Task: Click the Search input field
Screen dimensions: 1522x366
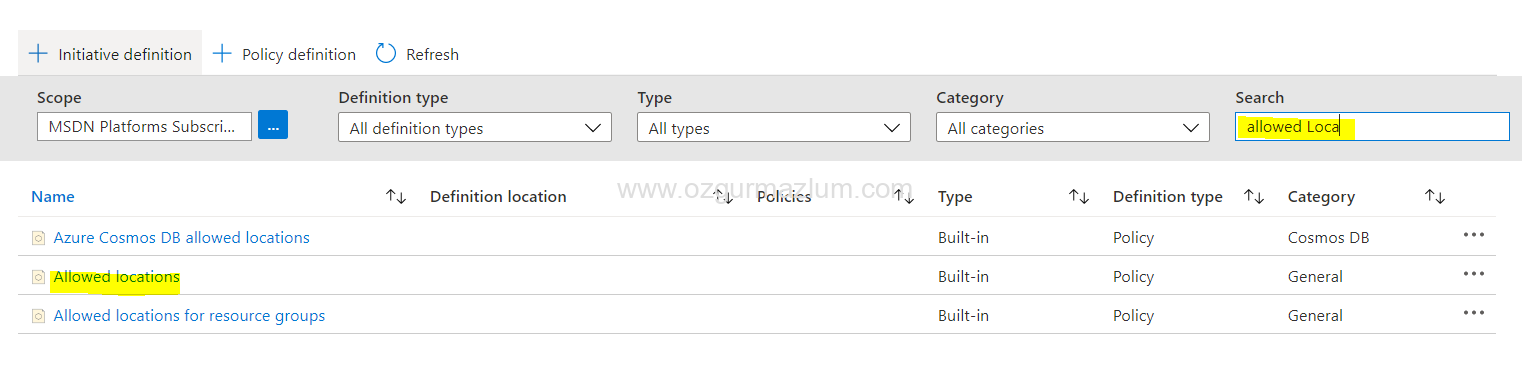Action: (x=1372, y=127)
